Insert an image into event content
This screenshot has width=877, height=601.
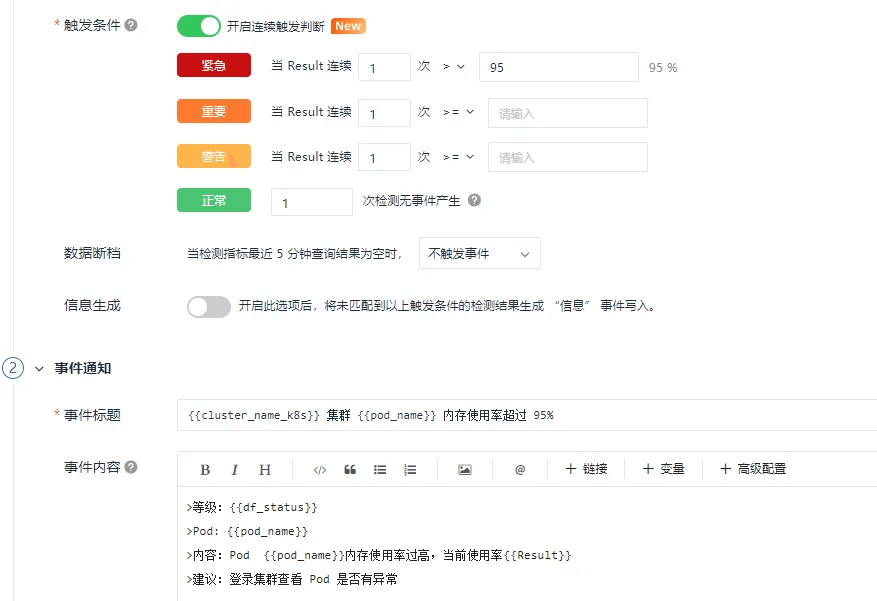coord(464,469)
